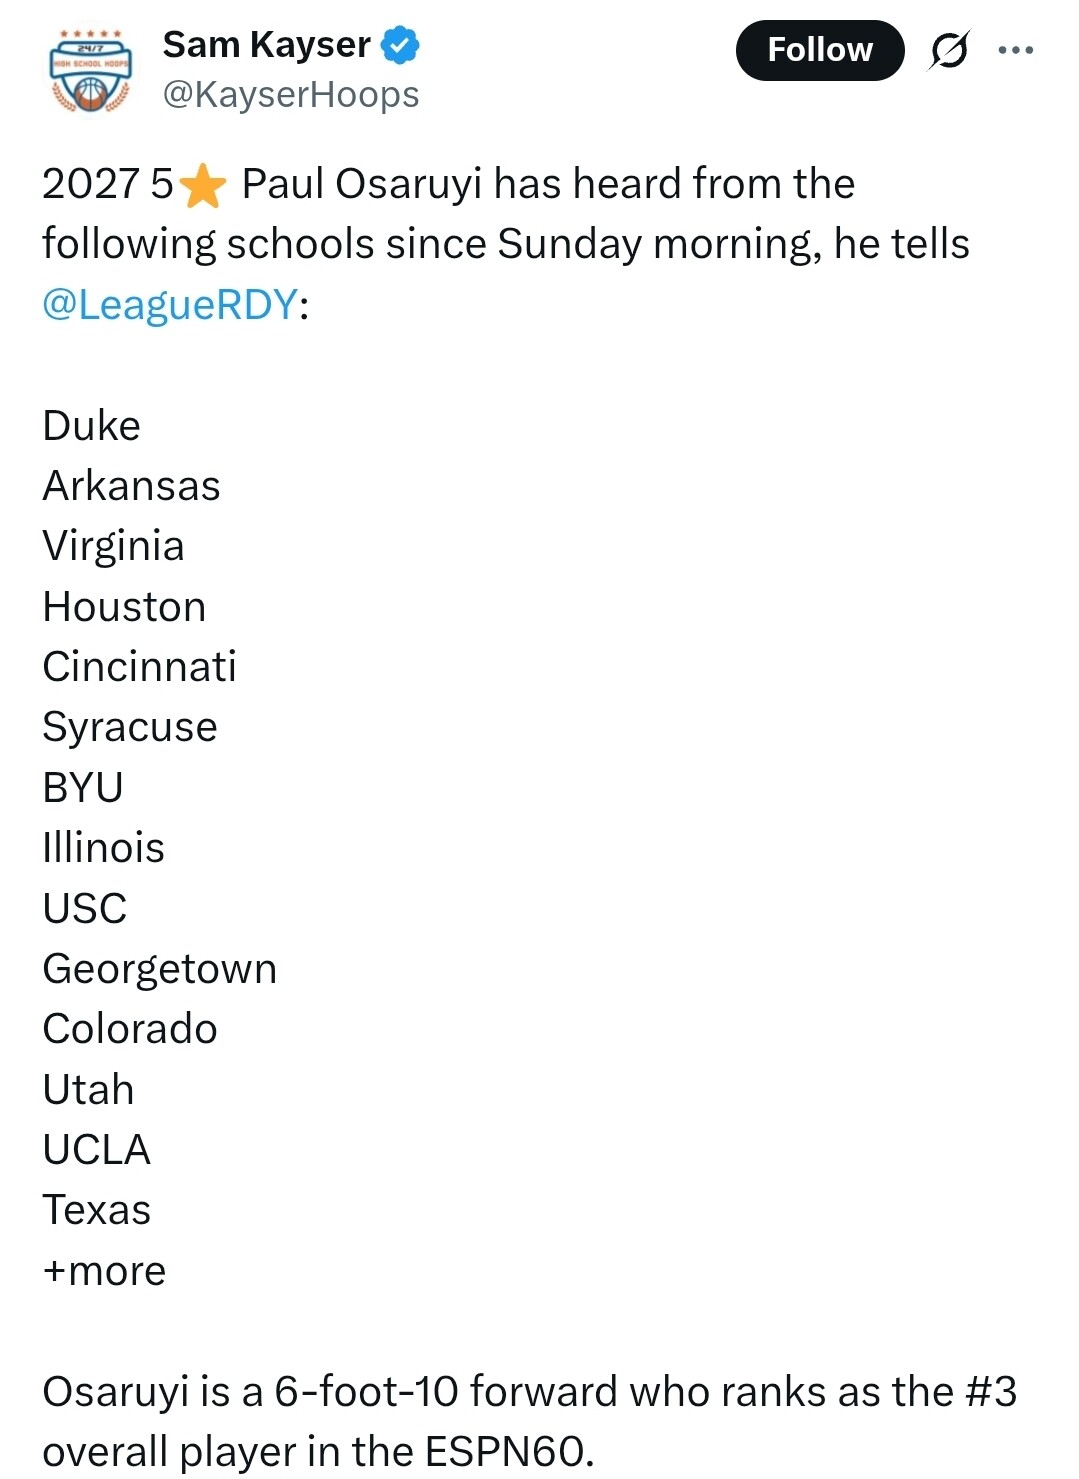Viewport: 1079px width, 1479px height.
Task: Click the gold star emoji
Action: coord(204,186)
